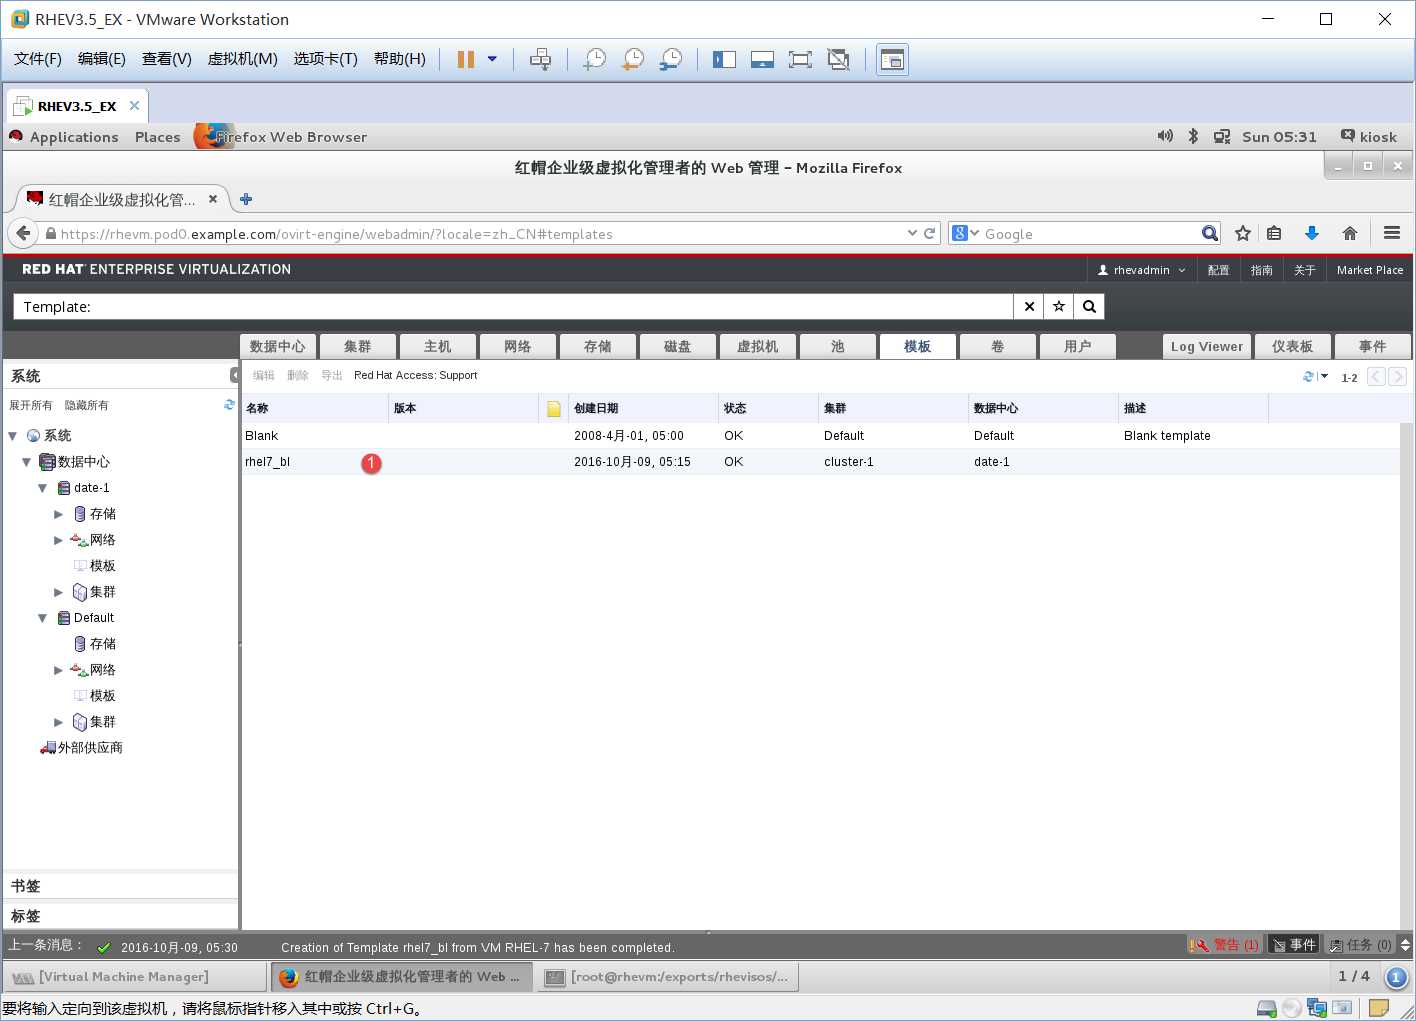The image size is (1416, 1021).
Task: Open the kiosk user menu
Action: [x=1369, y=137]
